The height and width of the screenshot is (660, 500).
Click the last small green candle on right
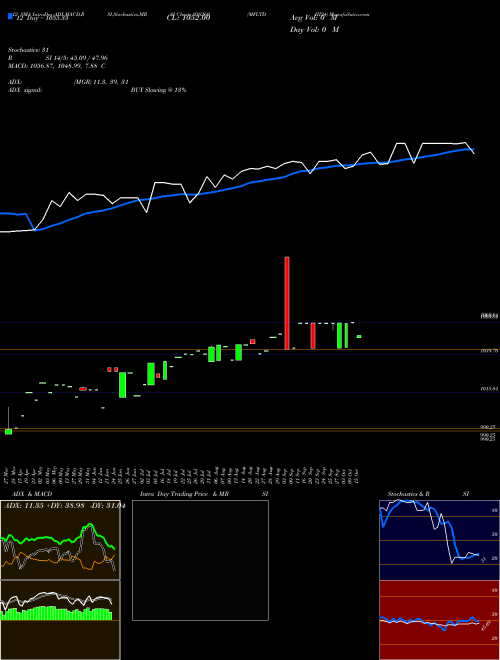click(x=359, y=336)
